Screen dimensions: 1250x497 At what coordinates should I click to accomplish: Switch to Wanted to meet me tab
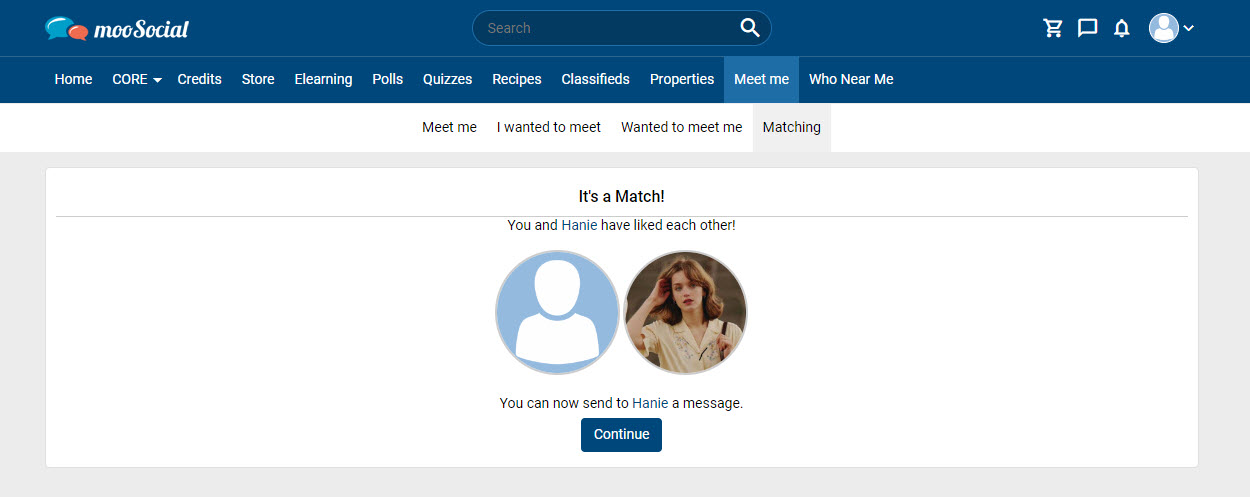(681, 127)
